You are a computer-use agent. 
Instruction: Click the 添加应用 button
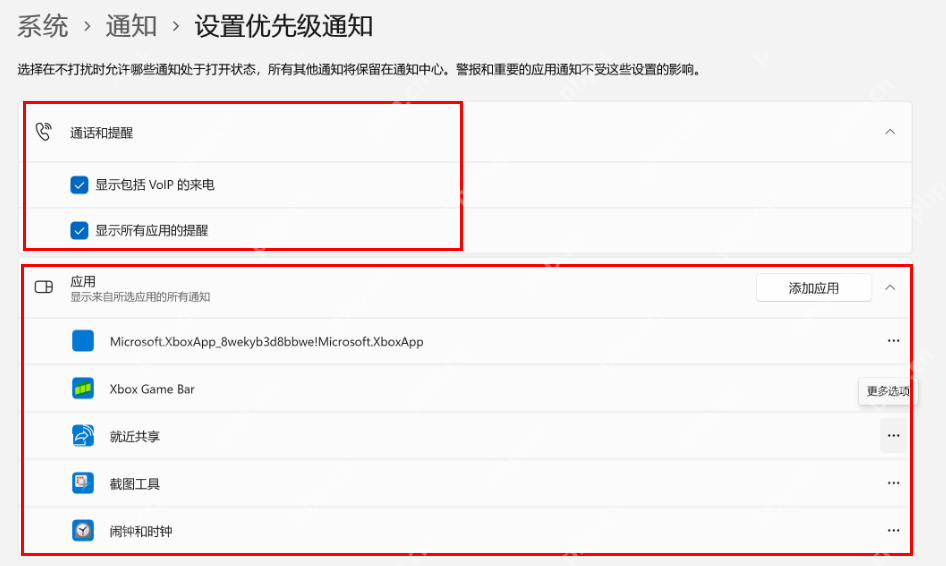click(813, 288)
